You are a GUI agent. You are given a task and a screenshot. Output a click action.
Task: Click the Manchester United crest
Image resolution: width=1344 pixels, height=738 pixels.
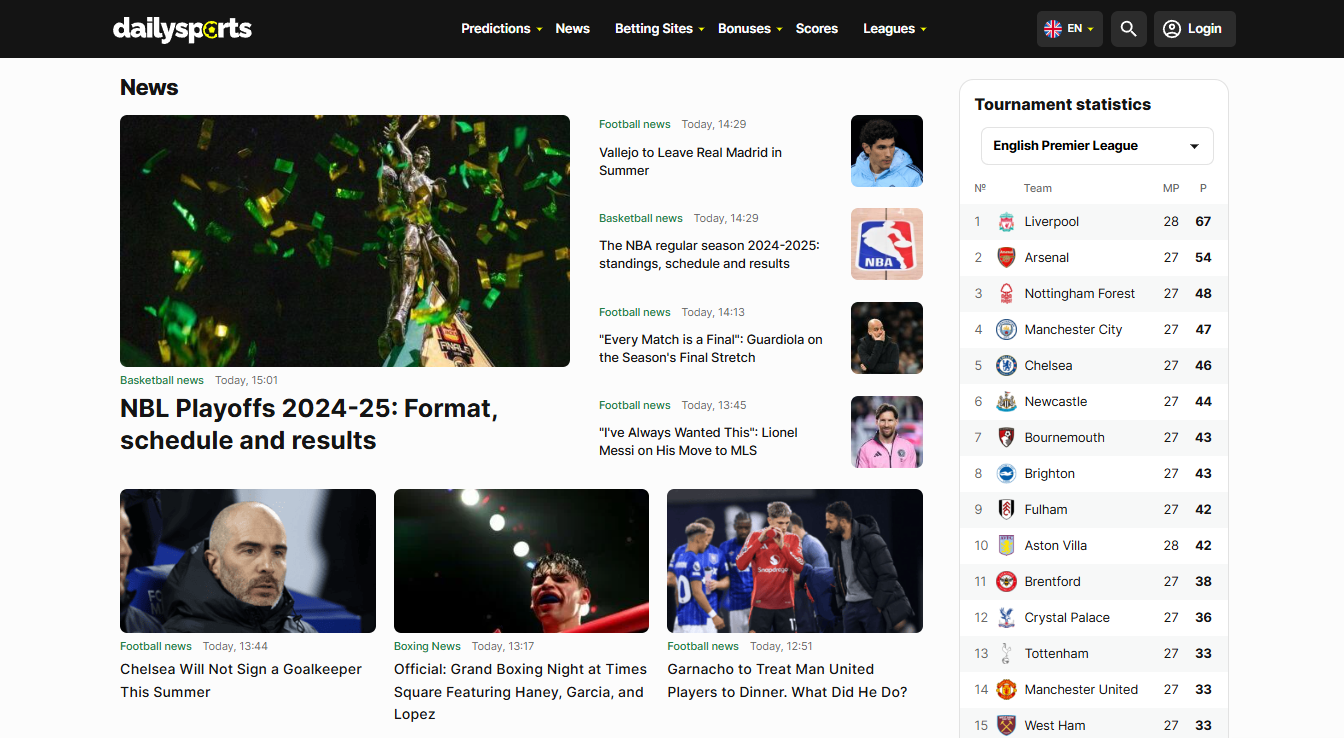[1006, 690]
